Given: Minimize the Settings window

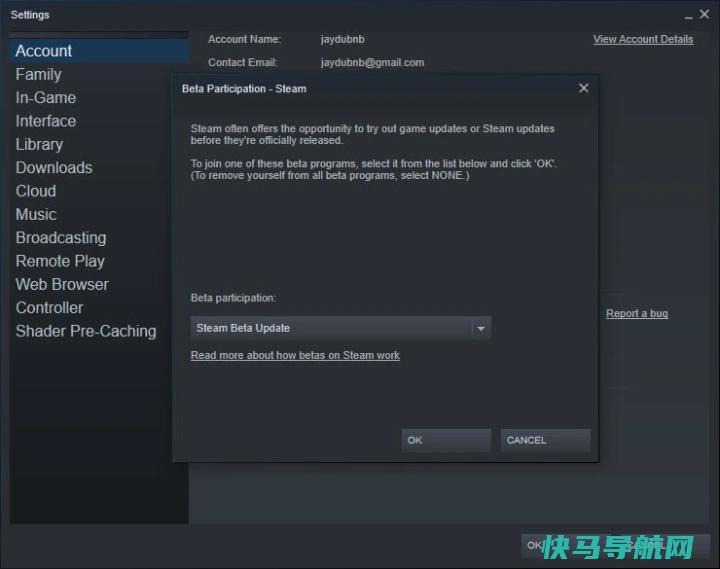Looking at the screenshot, I should [x=688, y=17].
